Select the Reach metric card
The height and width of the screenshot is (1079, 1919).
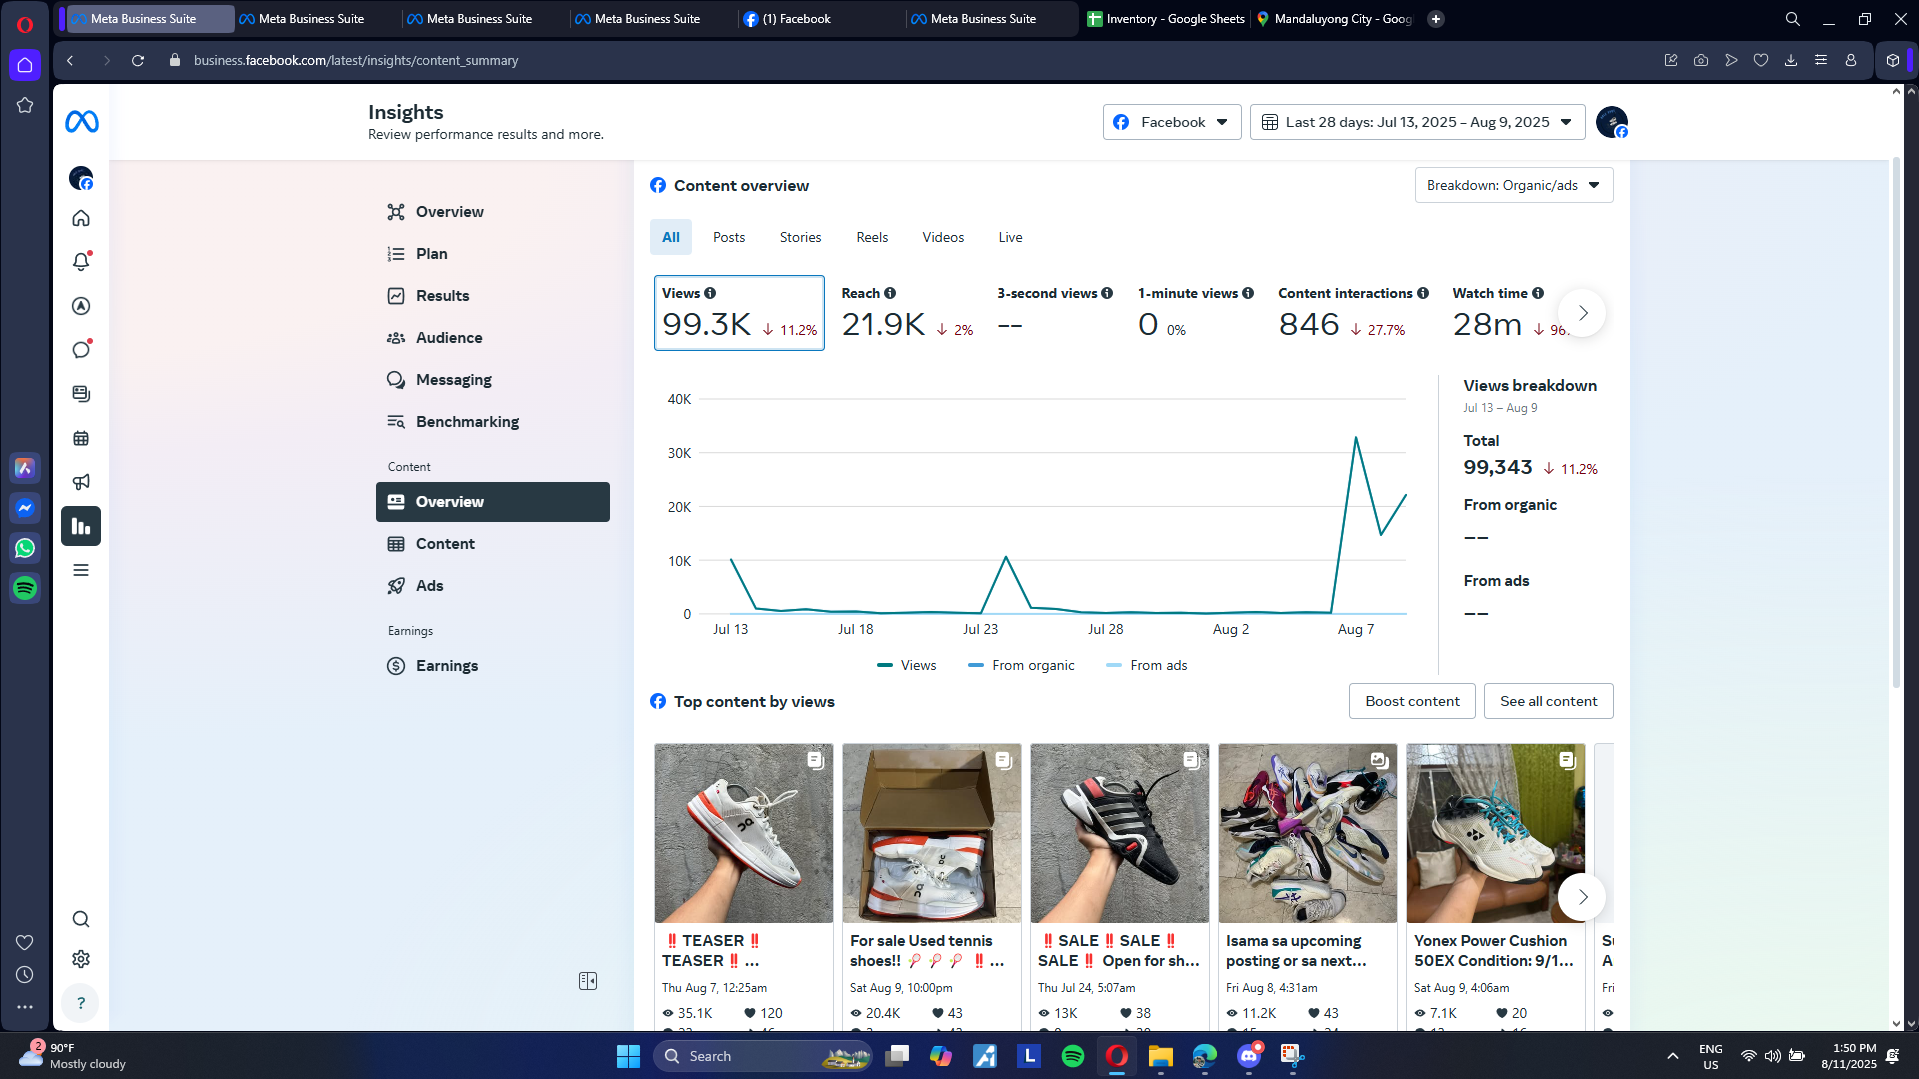[x=906, y=313]
